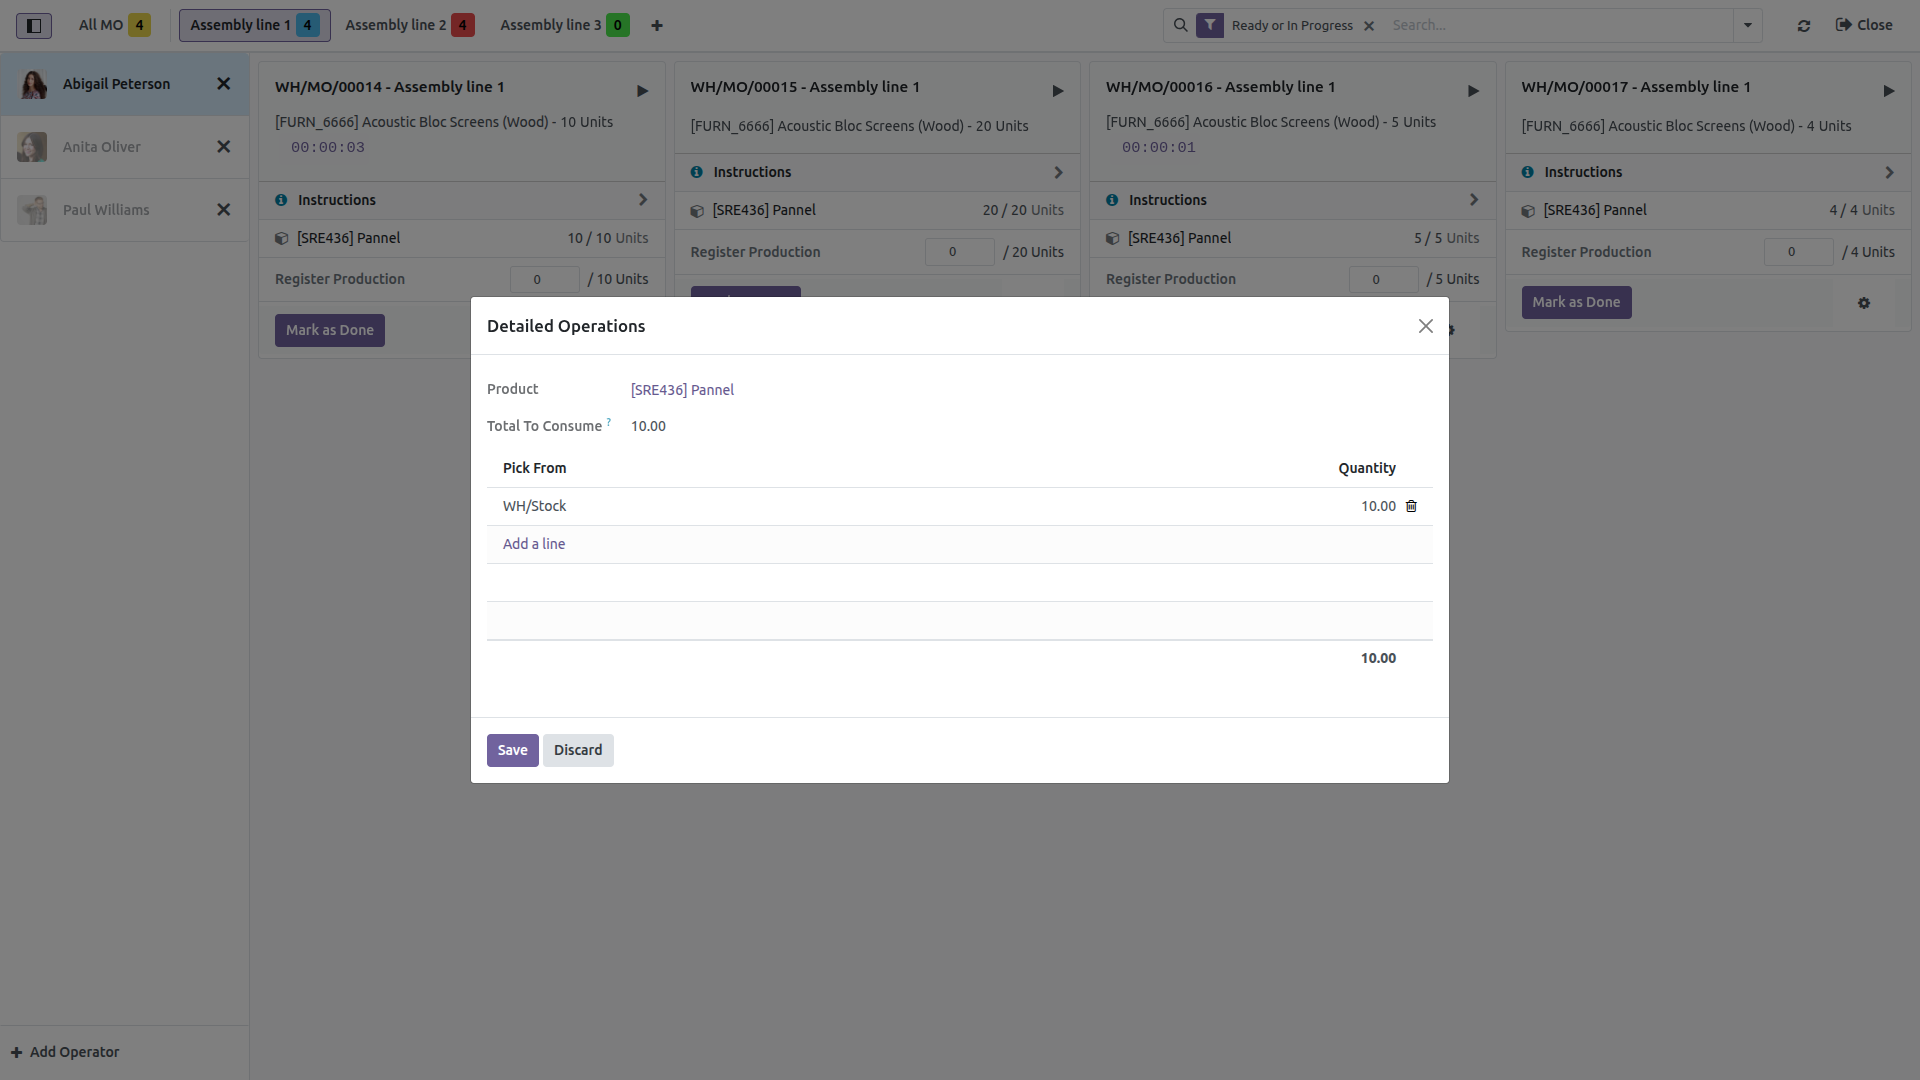Sort by Quantity column header
The image size is (1920, 1080).
coord(1367,468)
